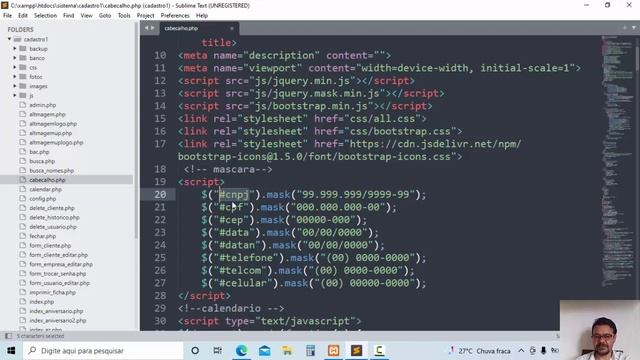Open the File menu

(7, 16)
